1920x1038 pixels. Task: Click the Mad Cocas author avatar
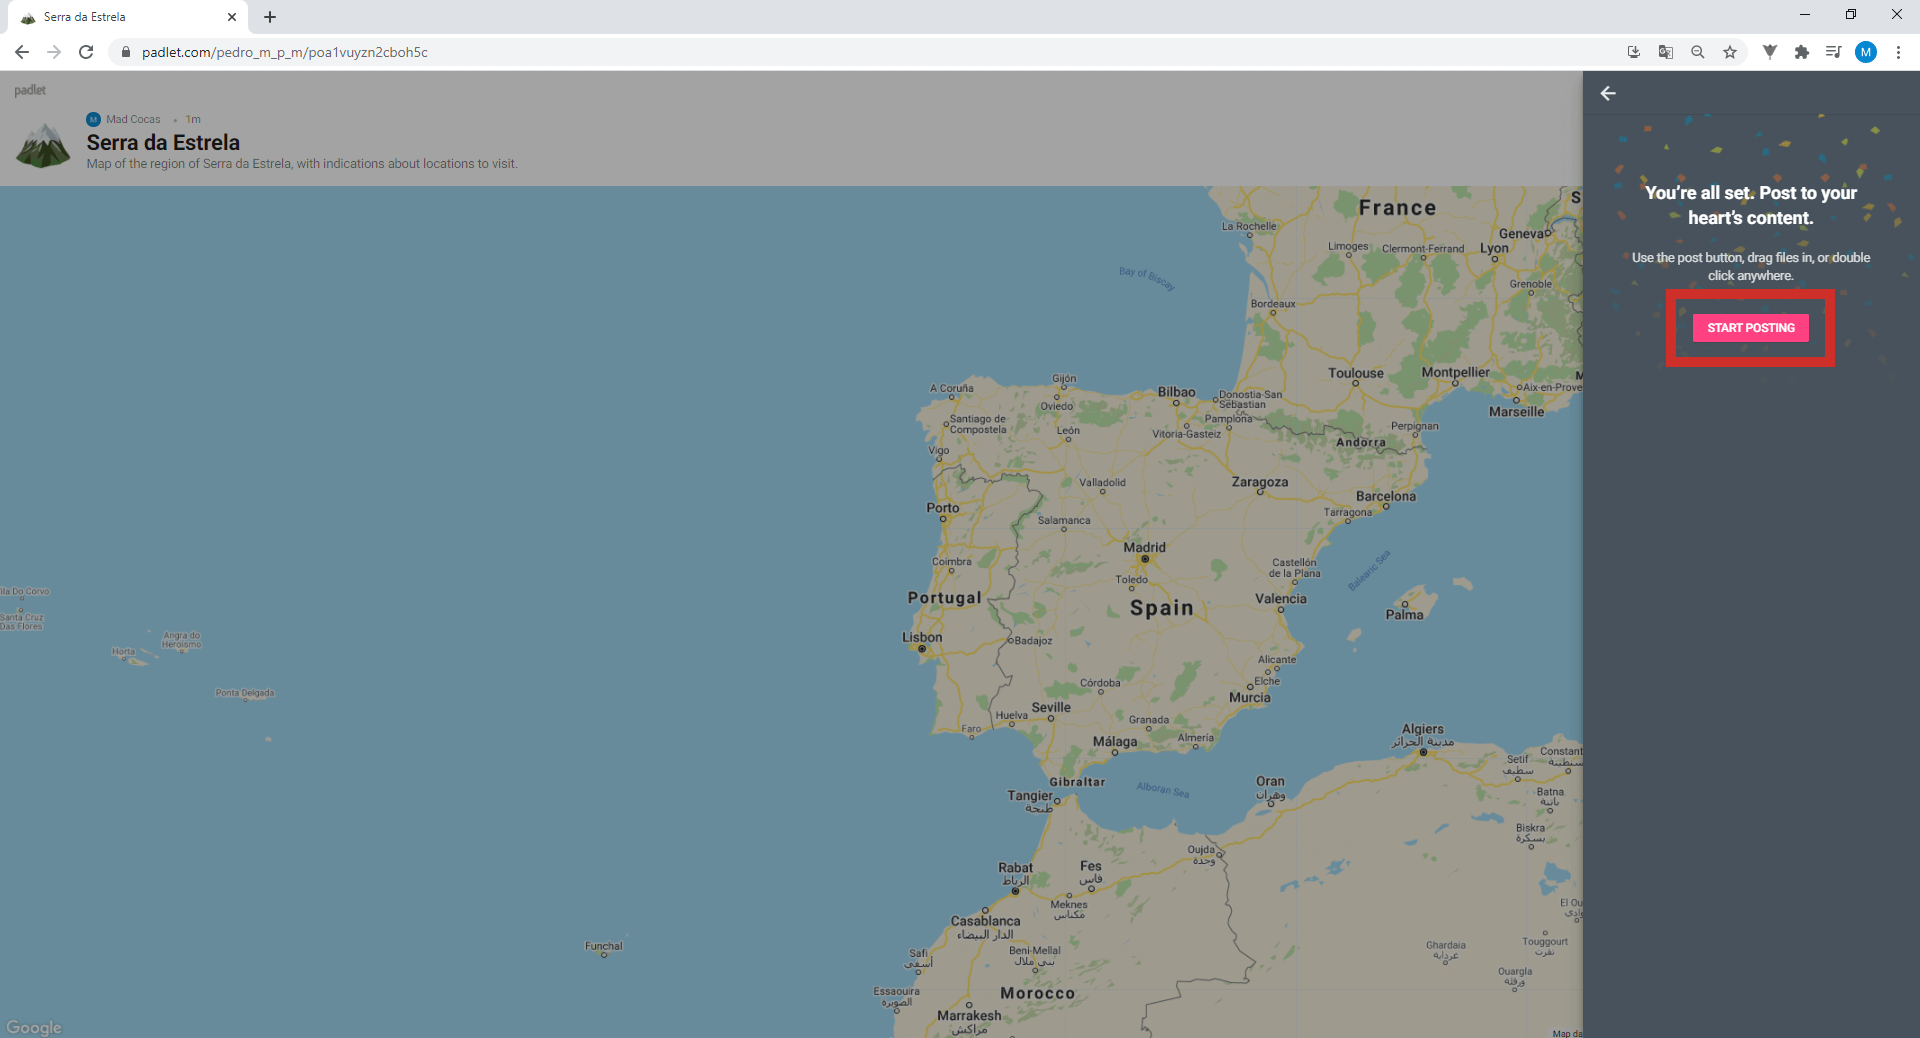[x=94, y=119]
